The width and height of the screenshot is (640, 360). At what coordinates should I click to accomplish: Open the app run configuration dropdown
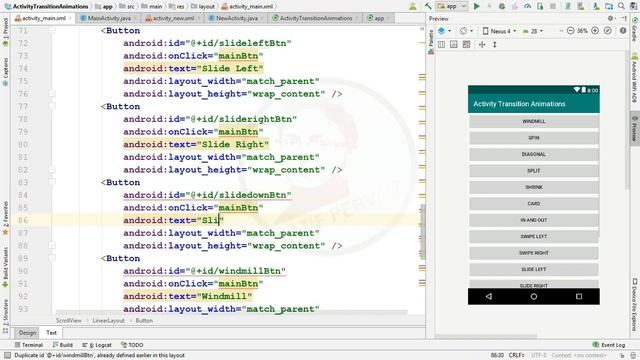452,6
